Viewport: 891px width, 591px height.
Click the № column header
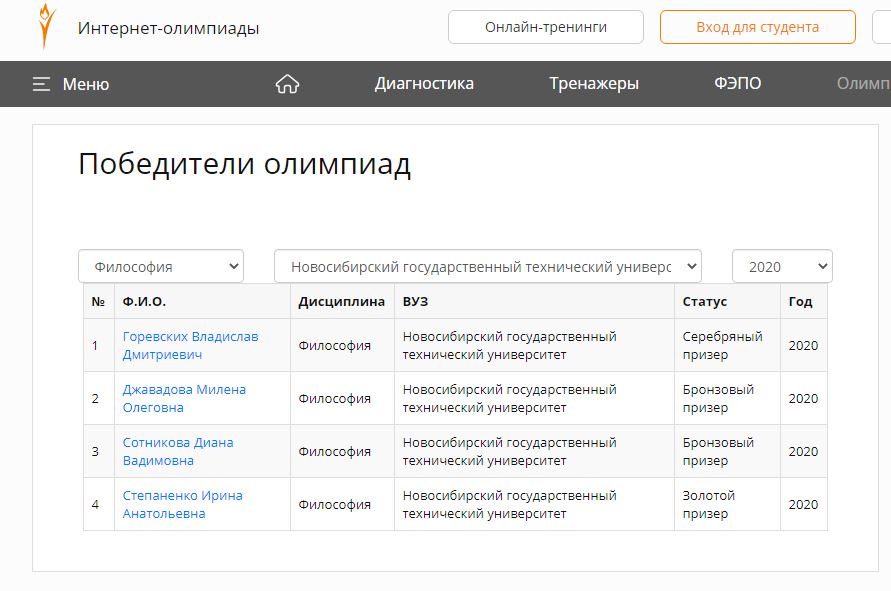pyautogui.click(x=98, y=302)
